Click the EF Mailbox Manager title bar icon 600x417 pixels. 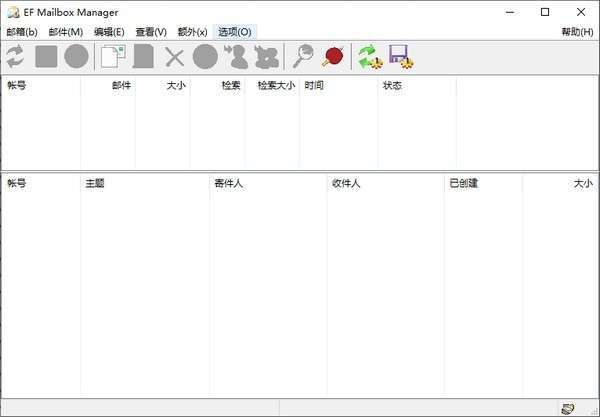pyautogui.click(x=13, y=12)
